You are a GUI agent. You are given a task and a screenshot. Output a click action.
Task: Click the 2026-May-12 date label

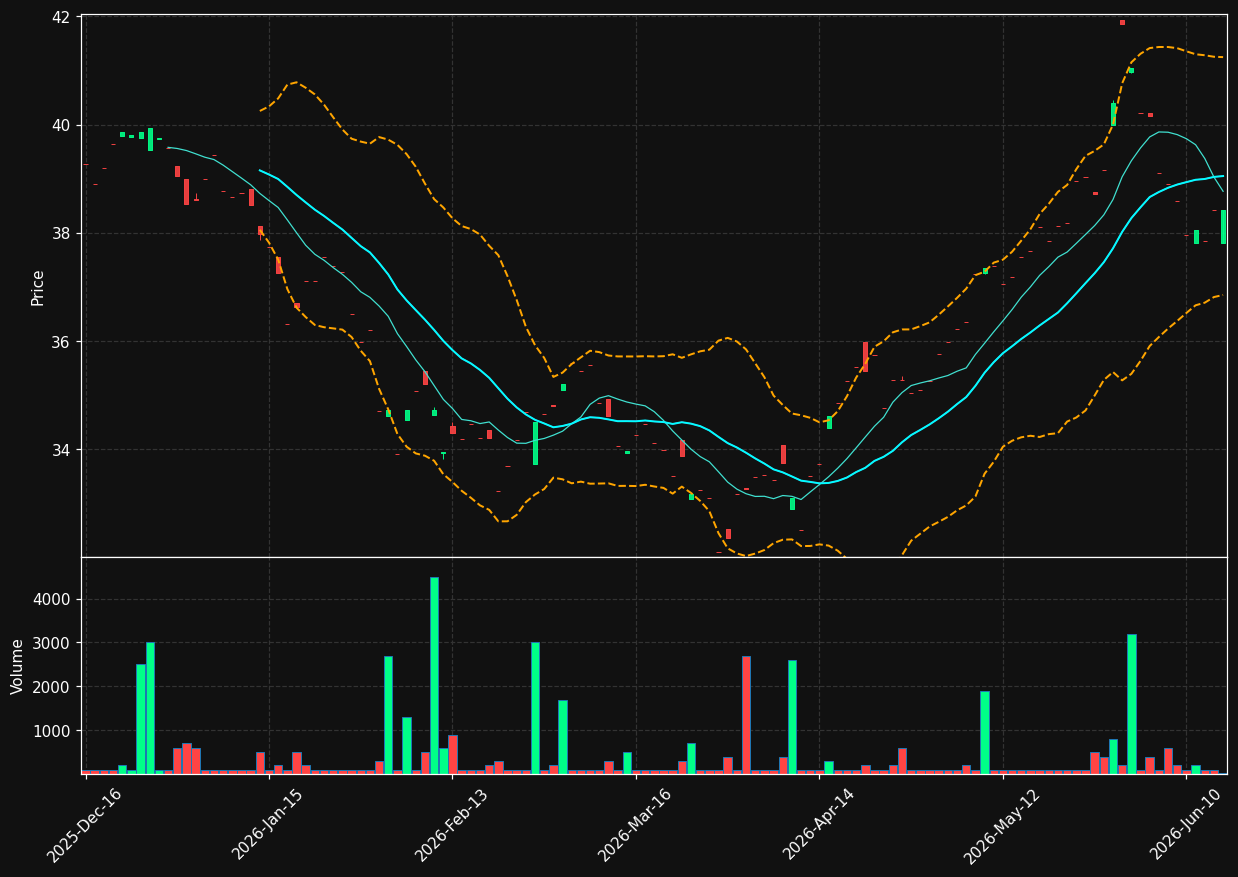(1003, 824)
